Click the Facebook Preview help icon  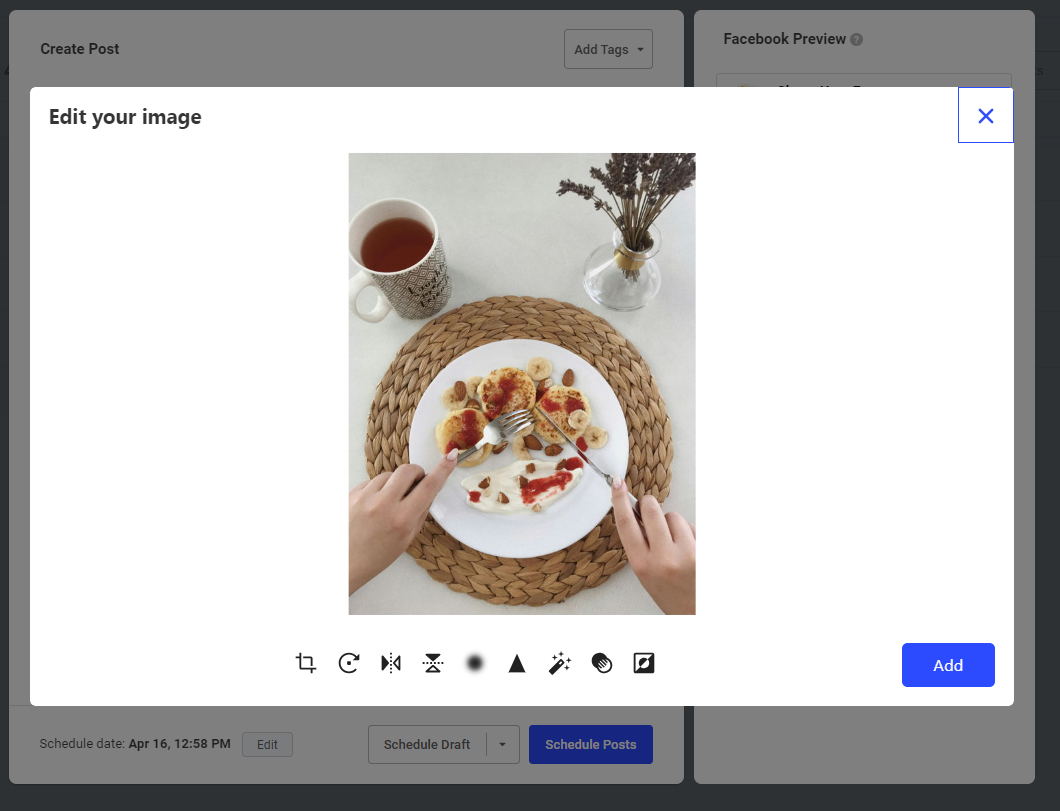pyautogui.click(x=858, y=38)
